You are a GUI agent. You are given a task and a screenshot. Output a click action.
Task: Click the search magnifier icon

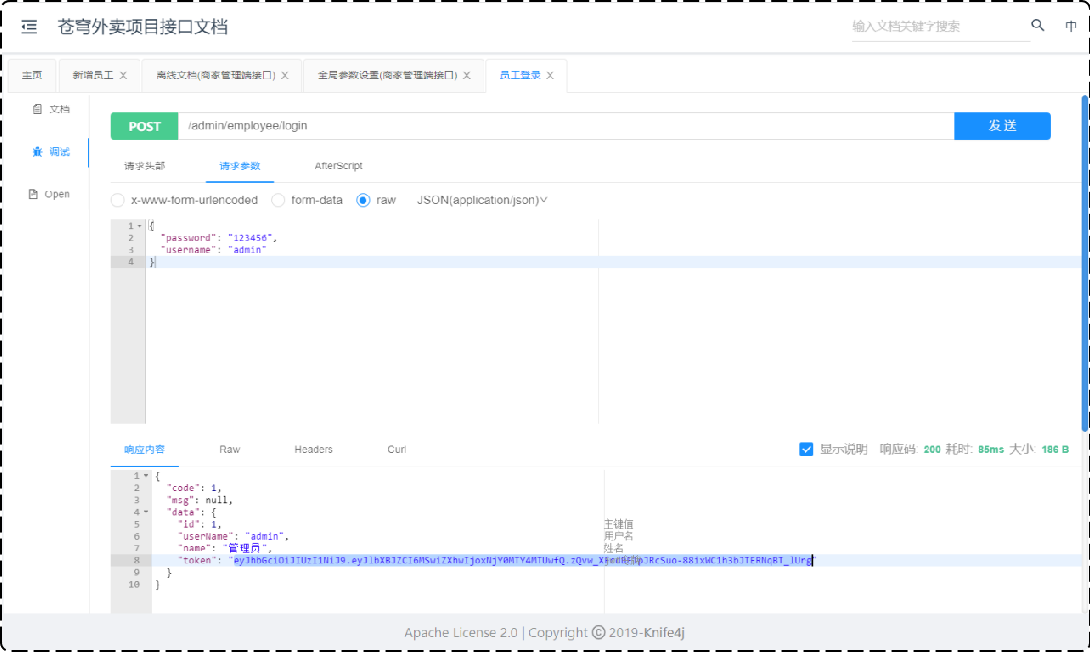coord(1038,26)
